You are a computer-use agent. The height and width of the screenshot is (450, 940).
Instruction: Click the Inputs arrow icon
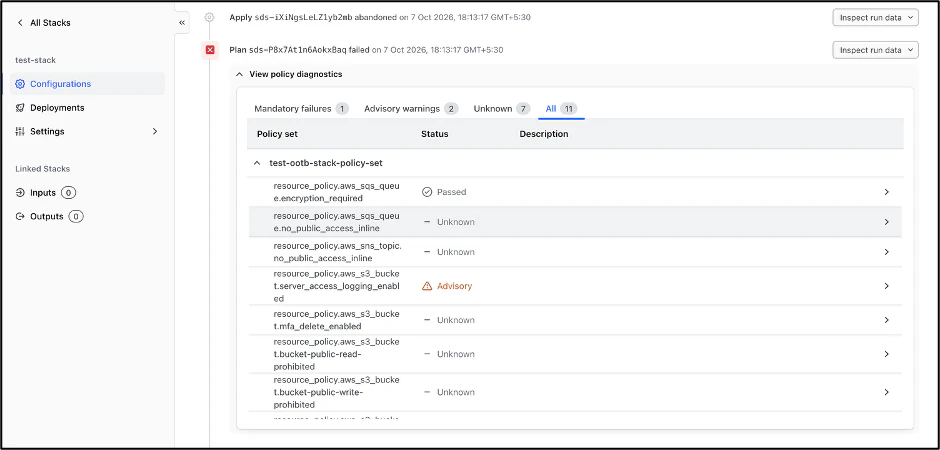tap(20, 193)
